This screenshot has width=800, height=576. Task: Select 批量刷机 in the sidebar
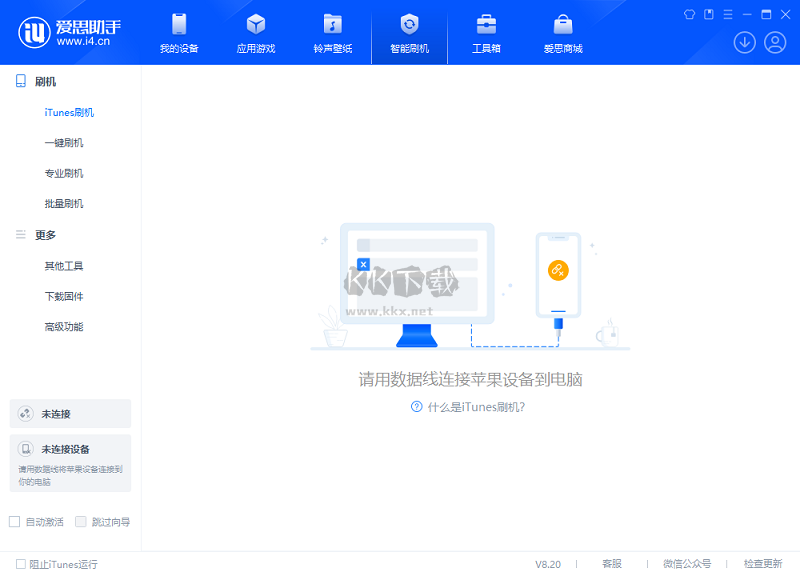[x=64, y=204]
